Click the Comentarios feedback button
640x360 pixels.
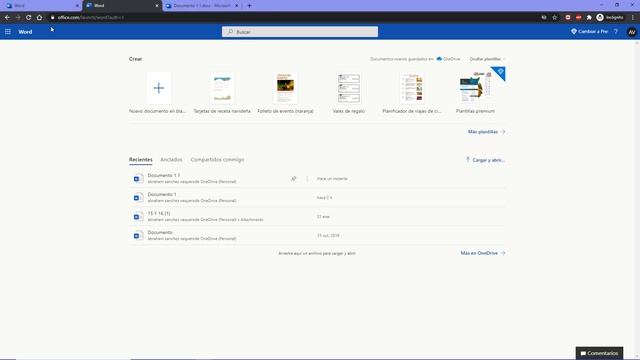[x=599, y=353]
